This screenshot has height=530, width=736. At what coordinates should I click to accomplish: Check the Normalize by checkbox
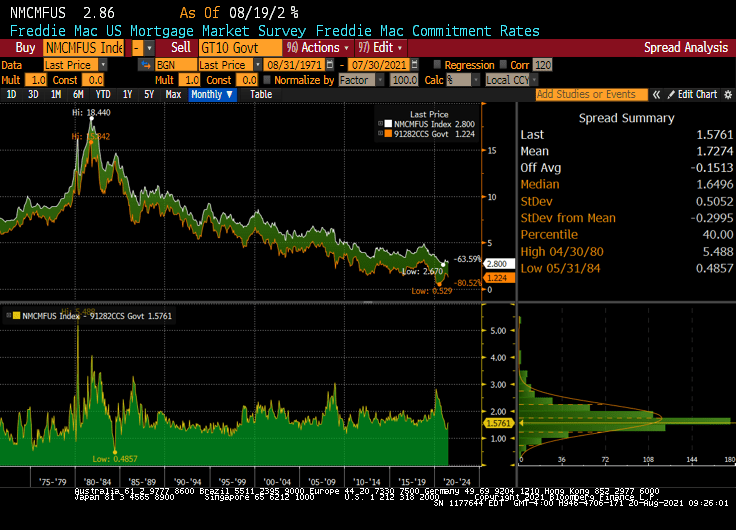[266, 80]
